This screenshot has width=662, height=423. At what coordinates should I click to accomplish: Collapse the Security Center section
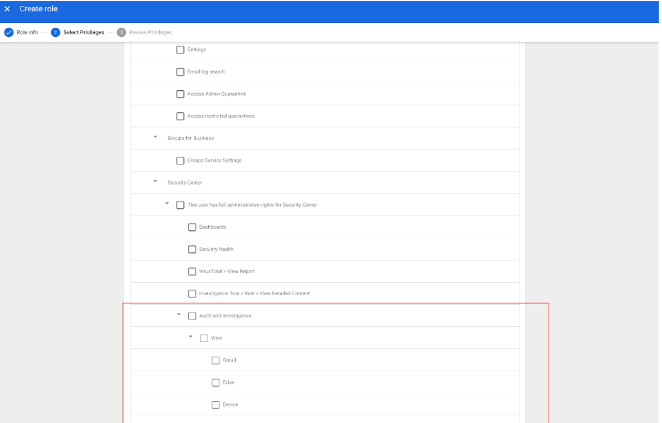(x=155, y=182)
